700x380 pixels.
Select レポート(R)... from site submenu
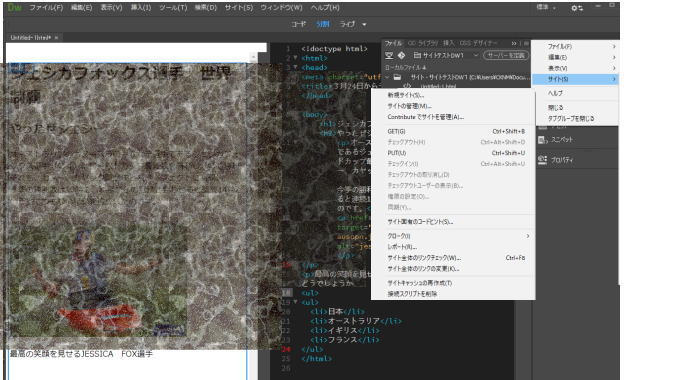tap(453, 247)
